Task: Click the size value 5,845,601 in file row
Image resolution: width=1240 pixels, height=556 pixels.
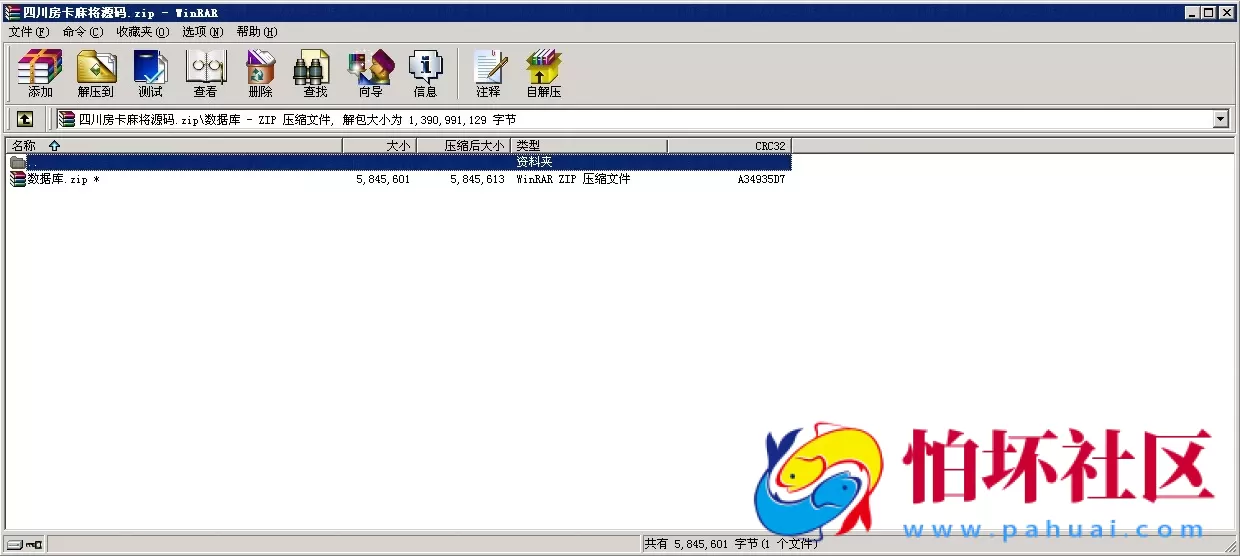Action: 383,180
